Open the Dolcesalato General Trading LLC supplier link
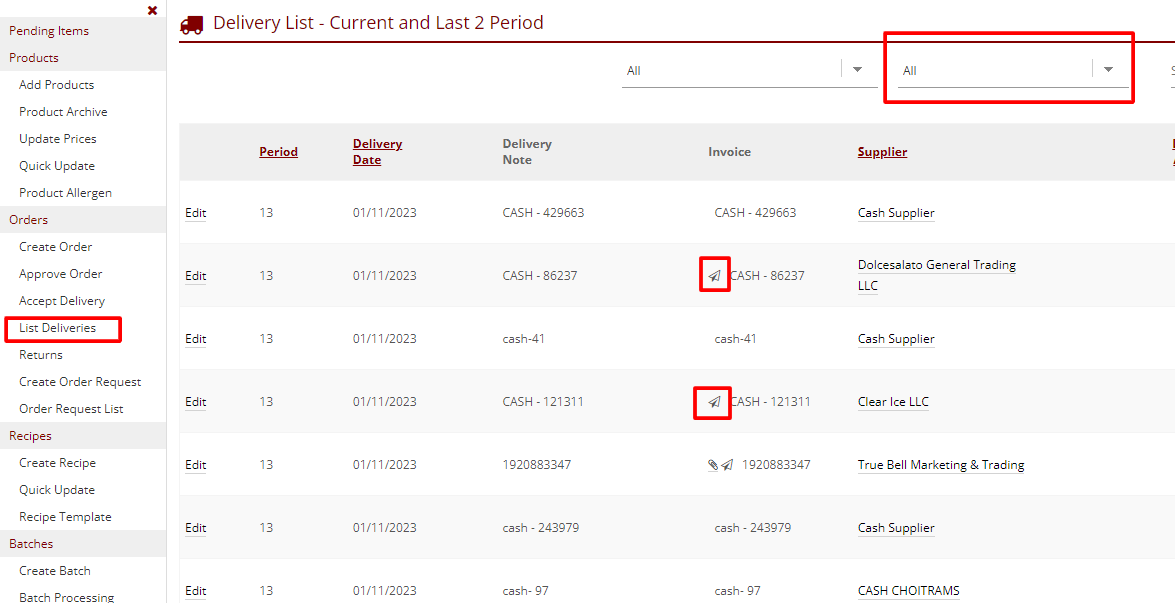 coord(936,265)
